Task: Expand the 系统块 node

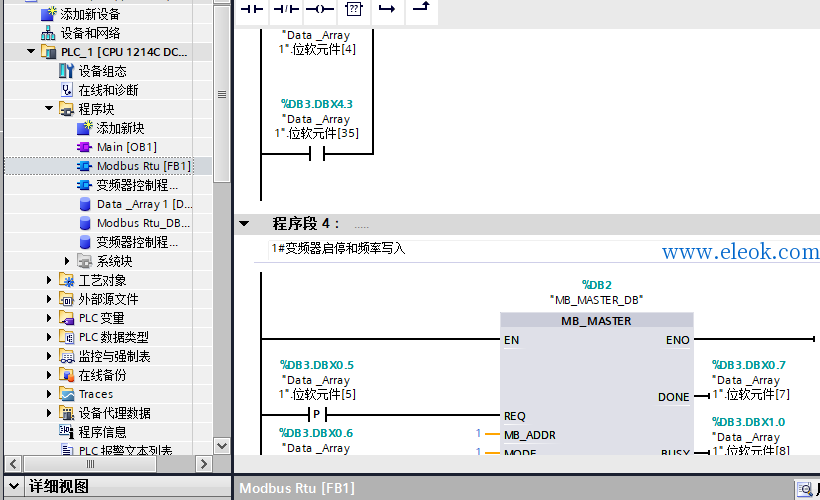Action: pyautogui.click(x=67, y=260)
